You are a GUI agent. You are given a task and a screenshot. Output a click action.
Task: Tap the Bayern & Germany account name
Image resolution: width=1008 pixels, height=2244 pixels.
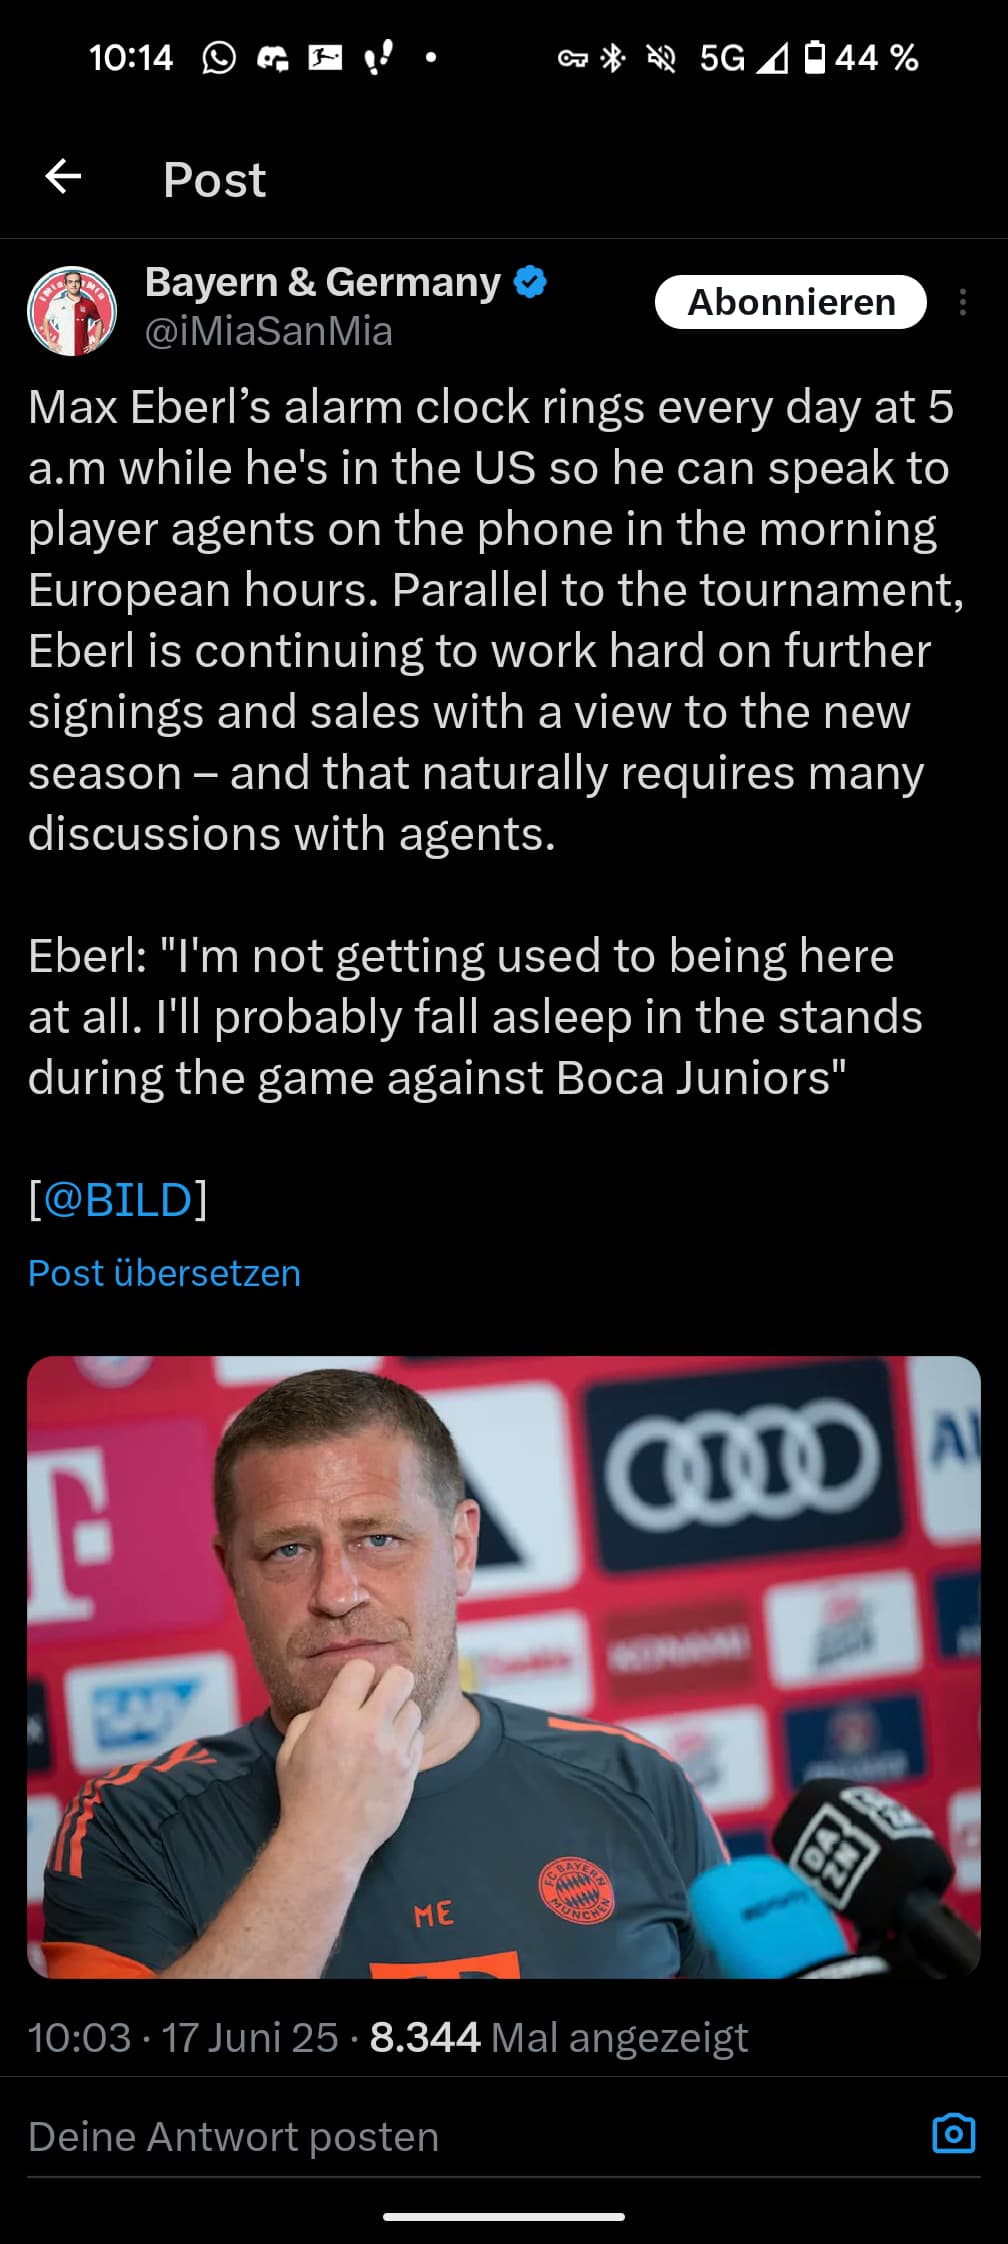pos(322,282)
